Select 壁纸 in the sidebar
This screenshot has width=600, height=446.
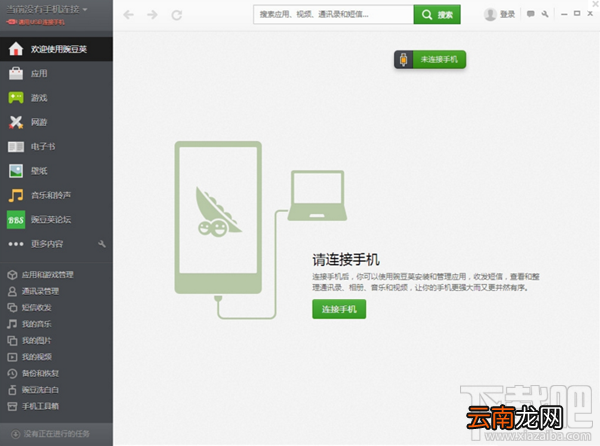pyautogui.click(x=56, y=171)
